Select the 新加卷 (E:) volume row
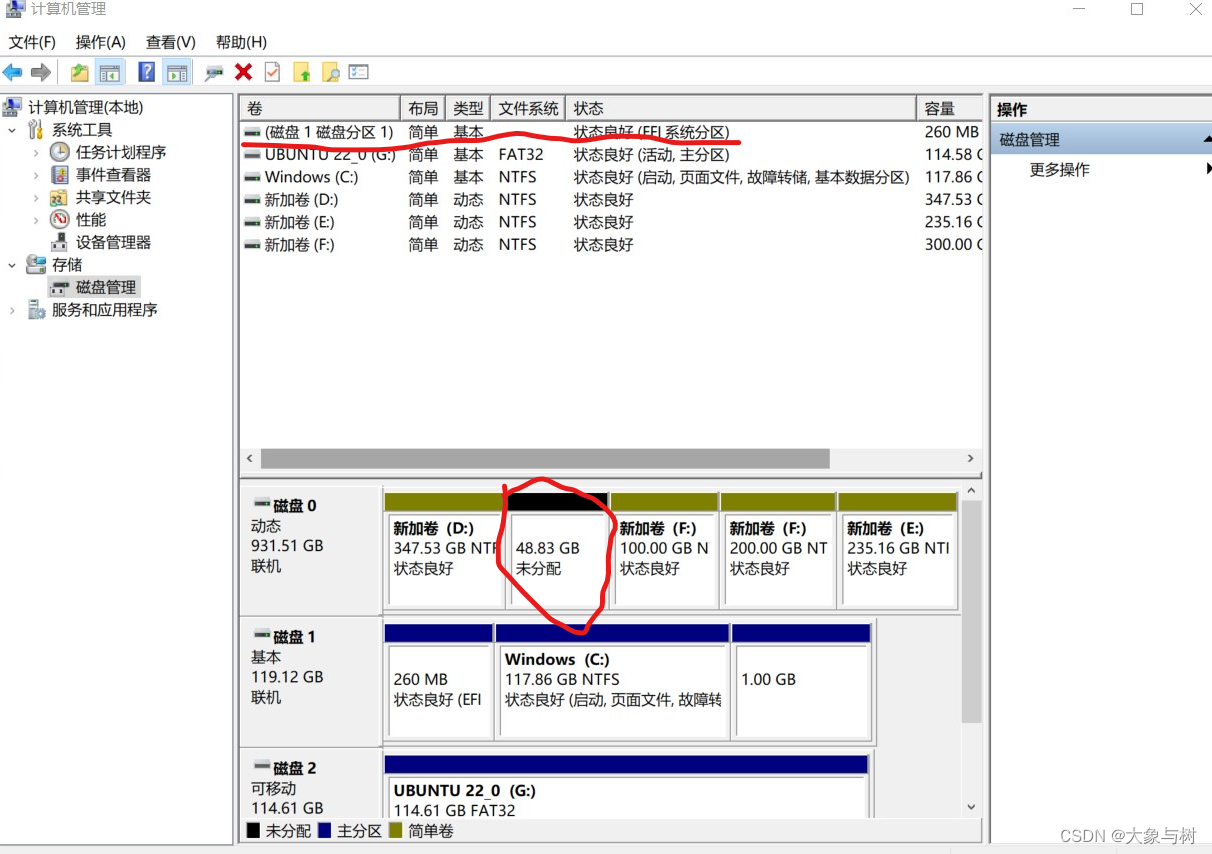Screen dimensions: 1212x854 pos(612,222)
